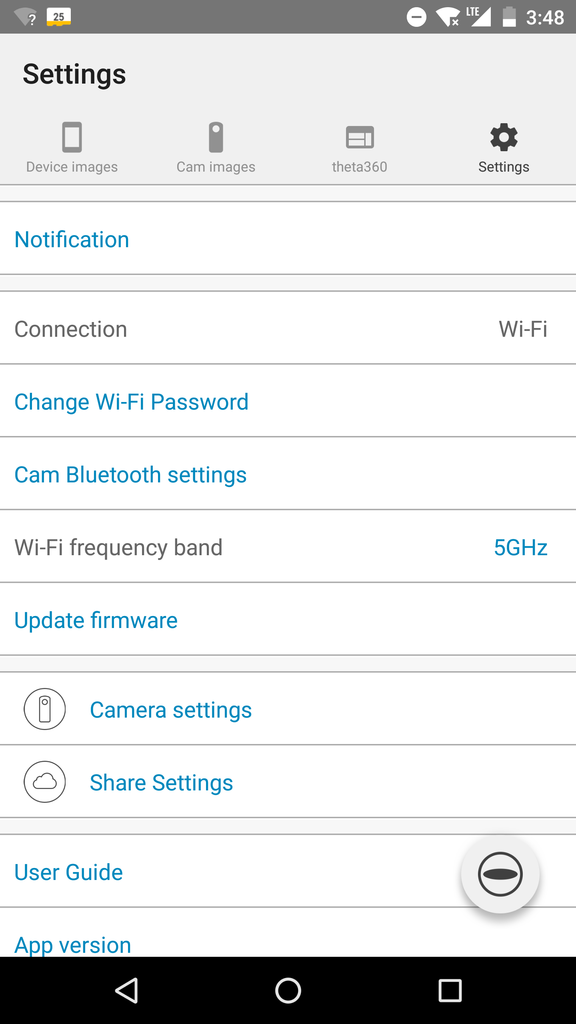576x1024 pixels.
Task: Switch to the Cam images tab label
Action: point(216,167)
